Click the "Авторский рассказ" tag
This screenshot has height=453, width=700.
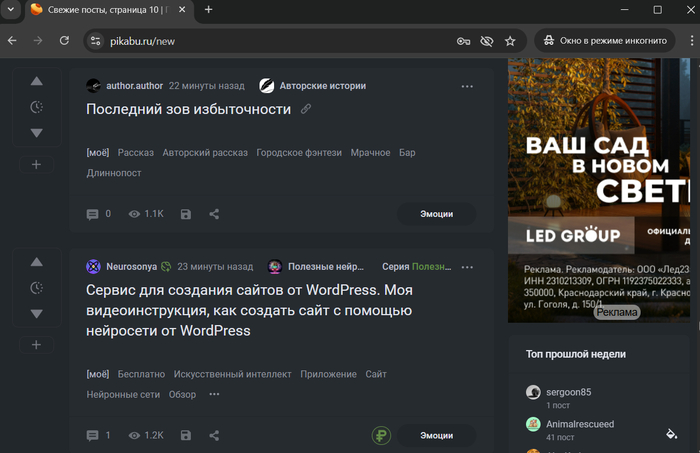[x=205, y=153]
